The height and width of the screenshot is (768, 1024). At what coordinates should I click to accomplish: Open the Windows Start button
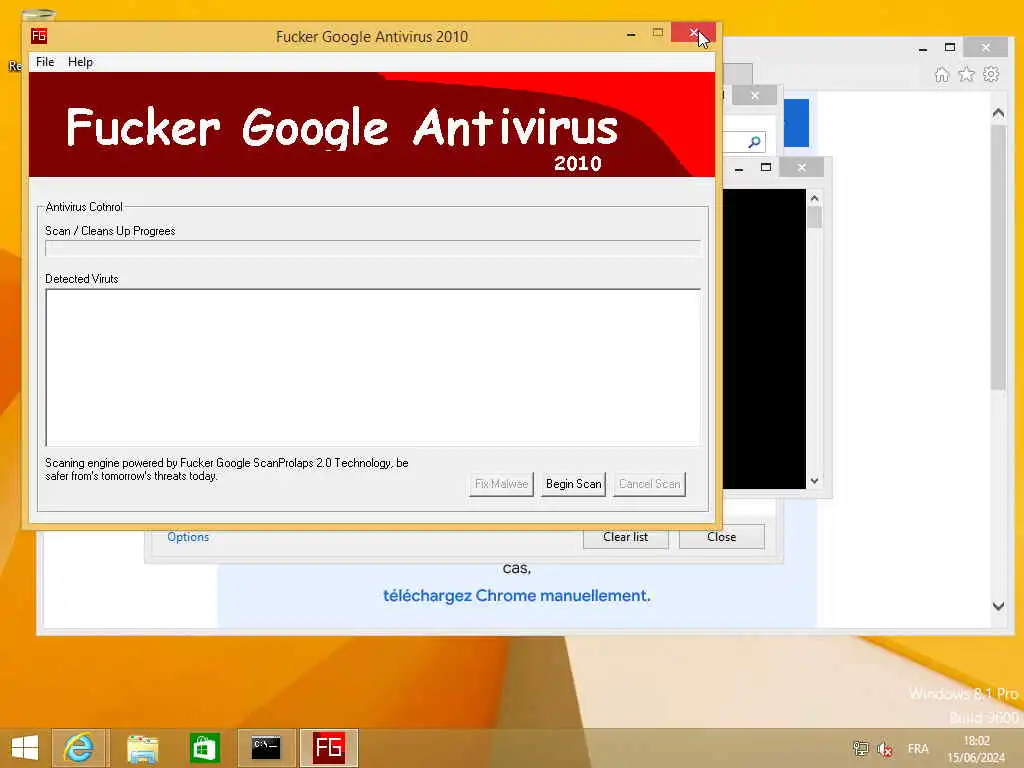25,748
